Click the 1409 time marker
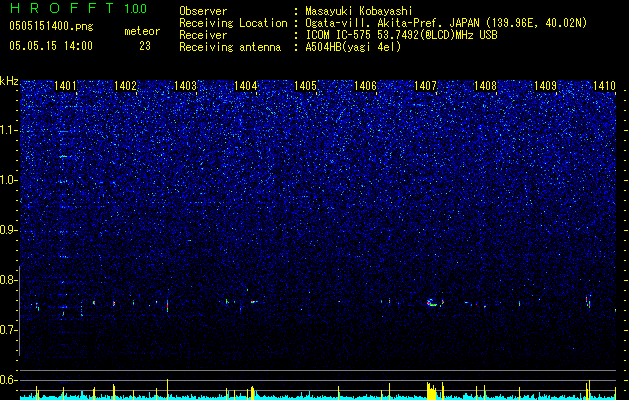Screen dimensions: 629x400 click(546, 85)
